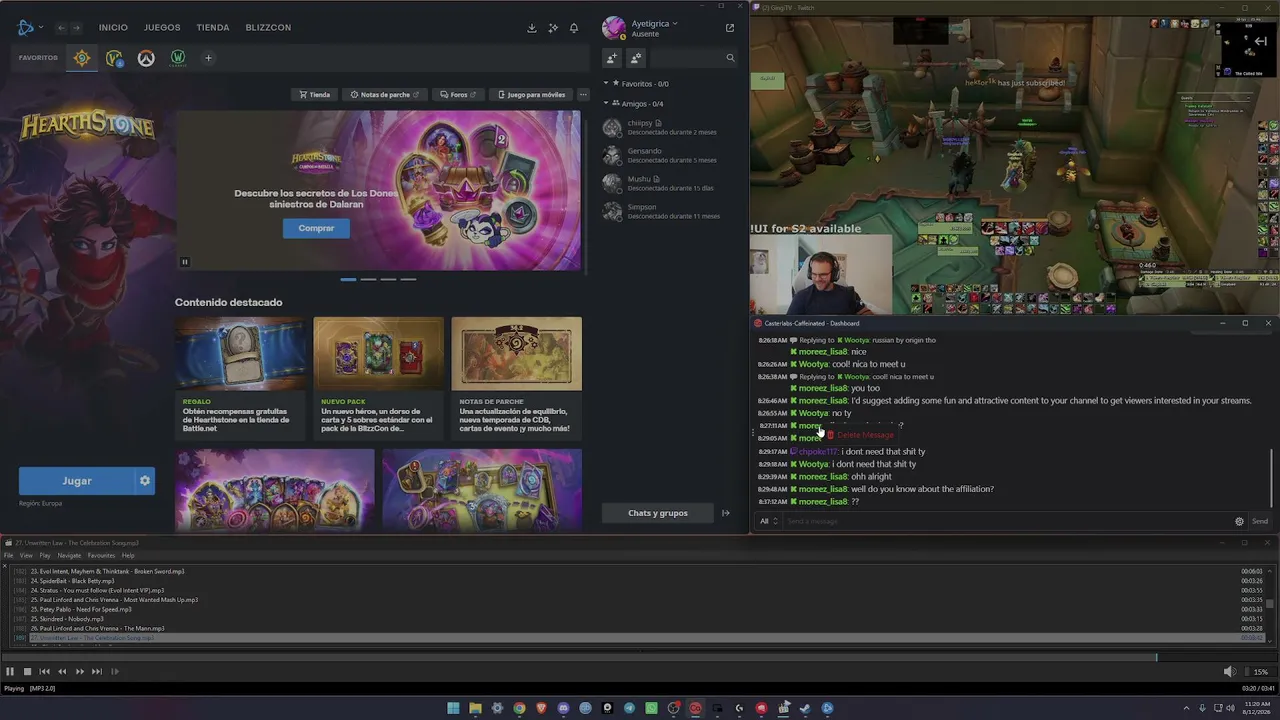
Task: Open Favourites menu in music player
Action: [101, 555]
